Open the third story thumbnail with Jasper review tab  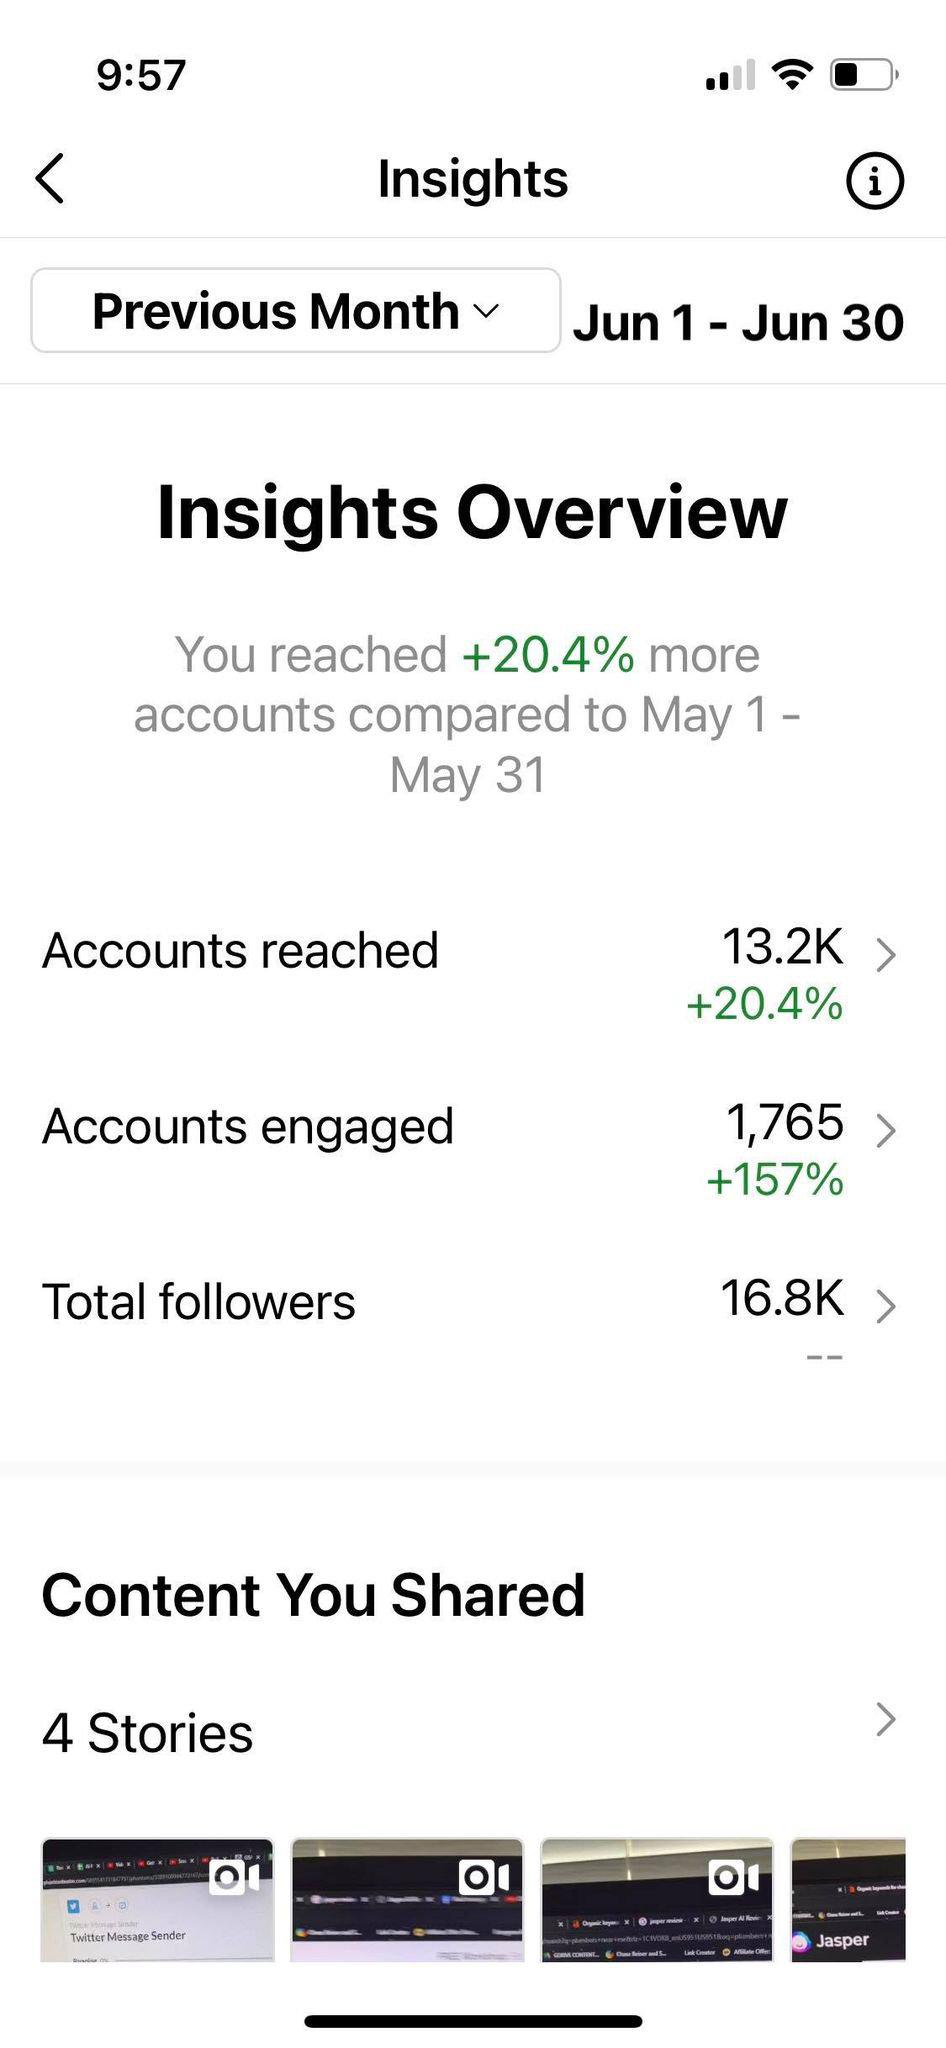pos(657,1899)
